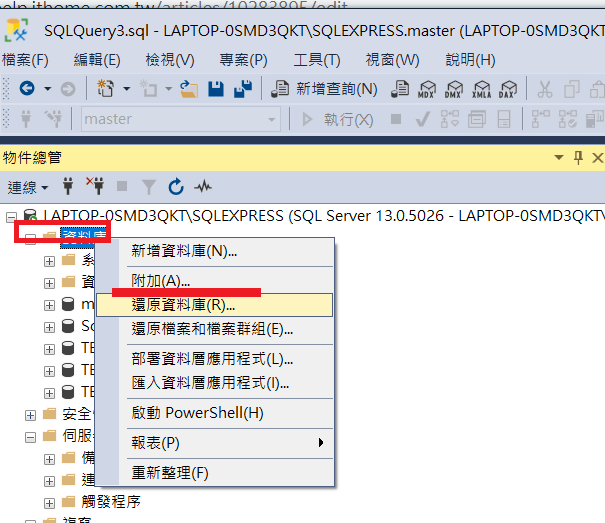Click the Database Engine Query icon

click(x=400, y=89)
